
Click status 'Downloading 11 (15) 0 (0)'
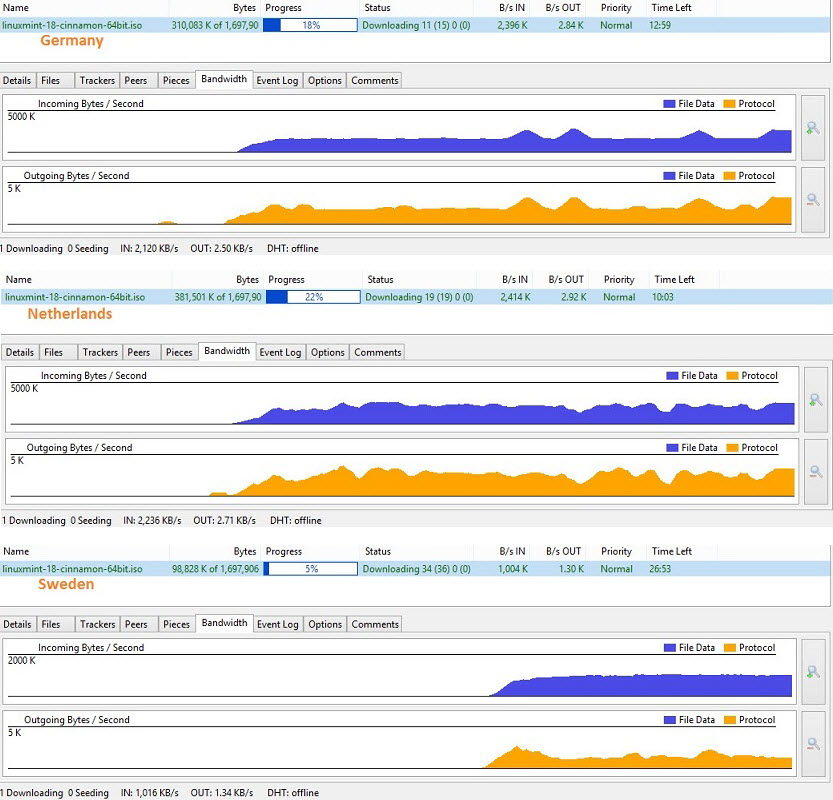416,25
